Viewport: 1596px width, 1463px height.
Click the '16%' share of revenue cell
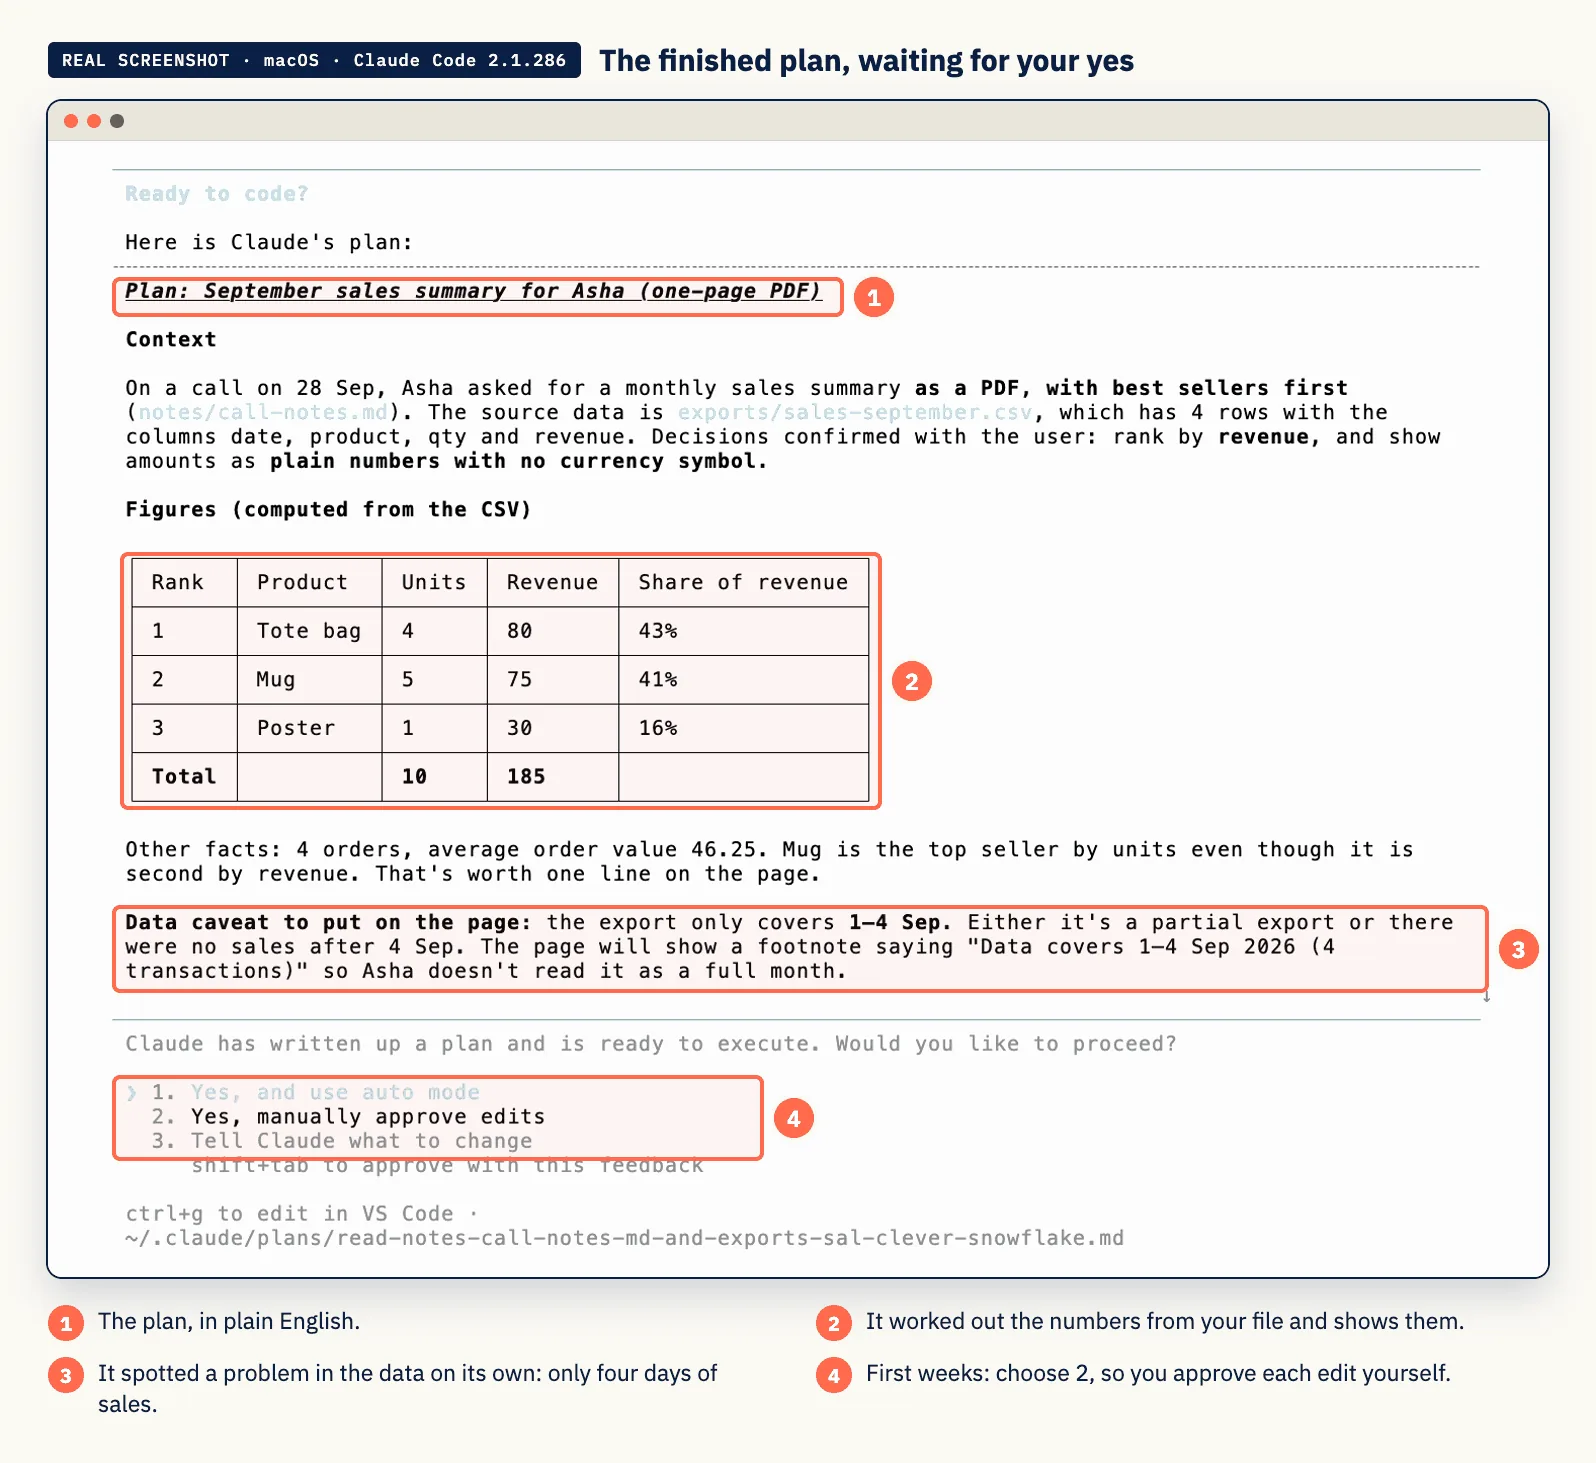click(x=658, y=728)
